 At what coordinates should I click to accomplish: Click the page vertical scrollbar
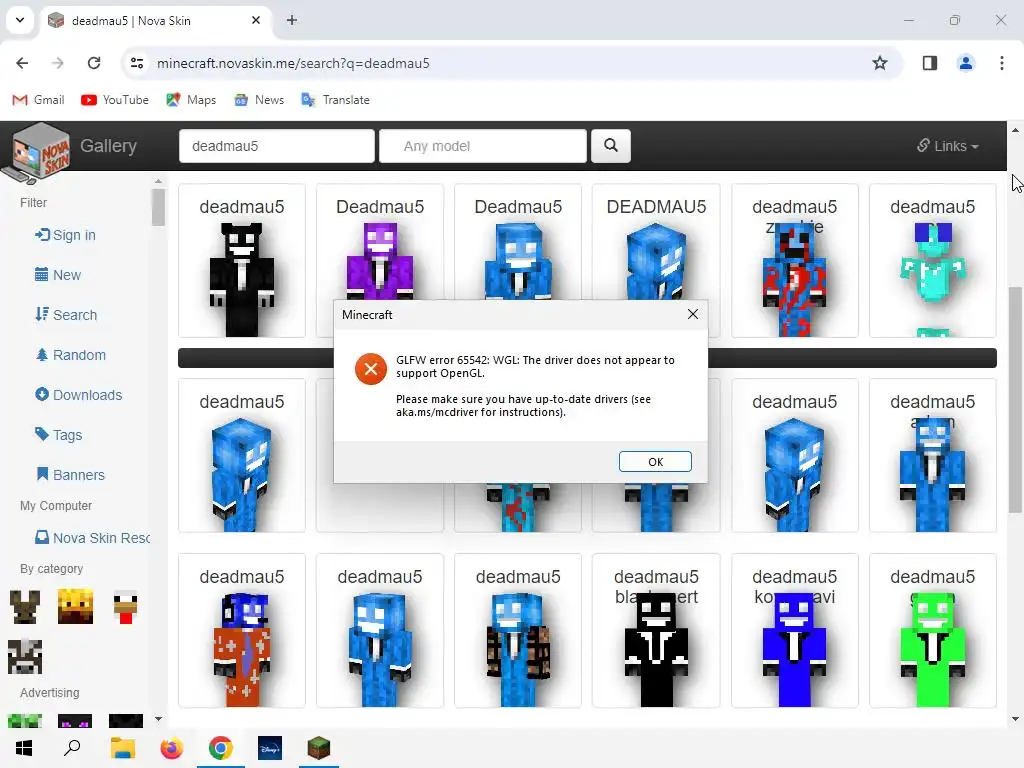click(x=1015, y=400)
